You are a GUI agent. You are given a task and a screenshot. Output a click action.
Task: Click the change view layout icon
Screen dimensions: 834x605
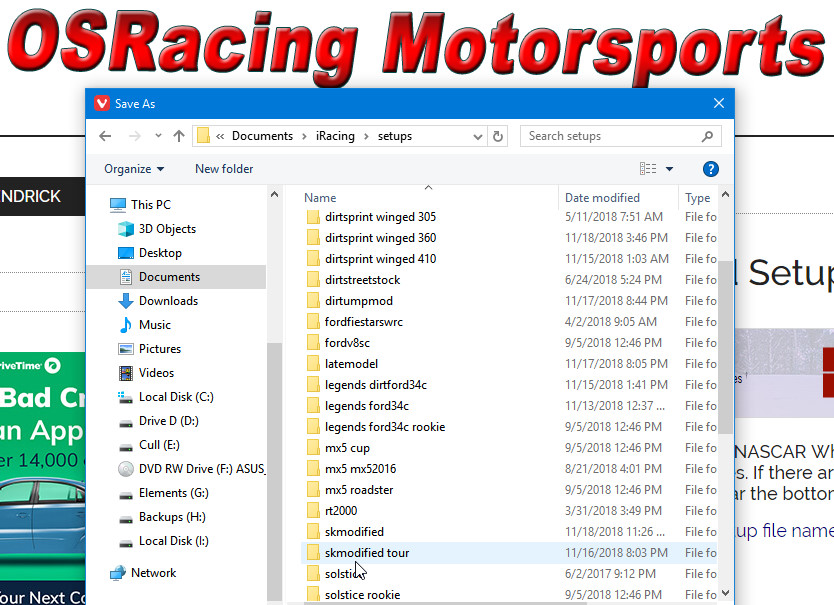648,169
